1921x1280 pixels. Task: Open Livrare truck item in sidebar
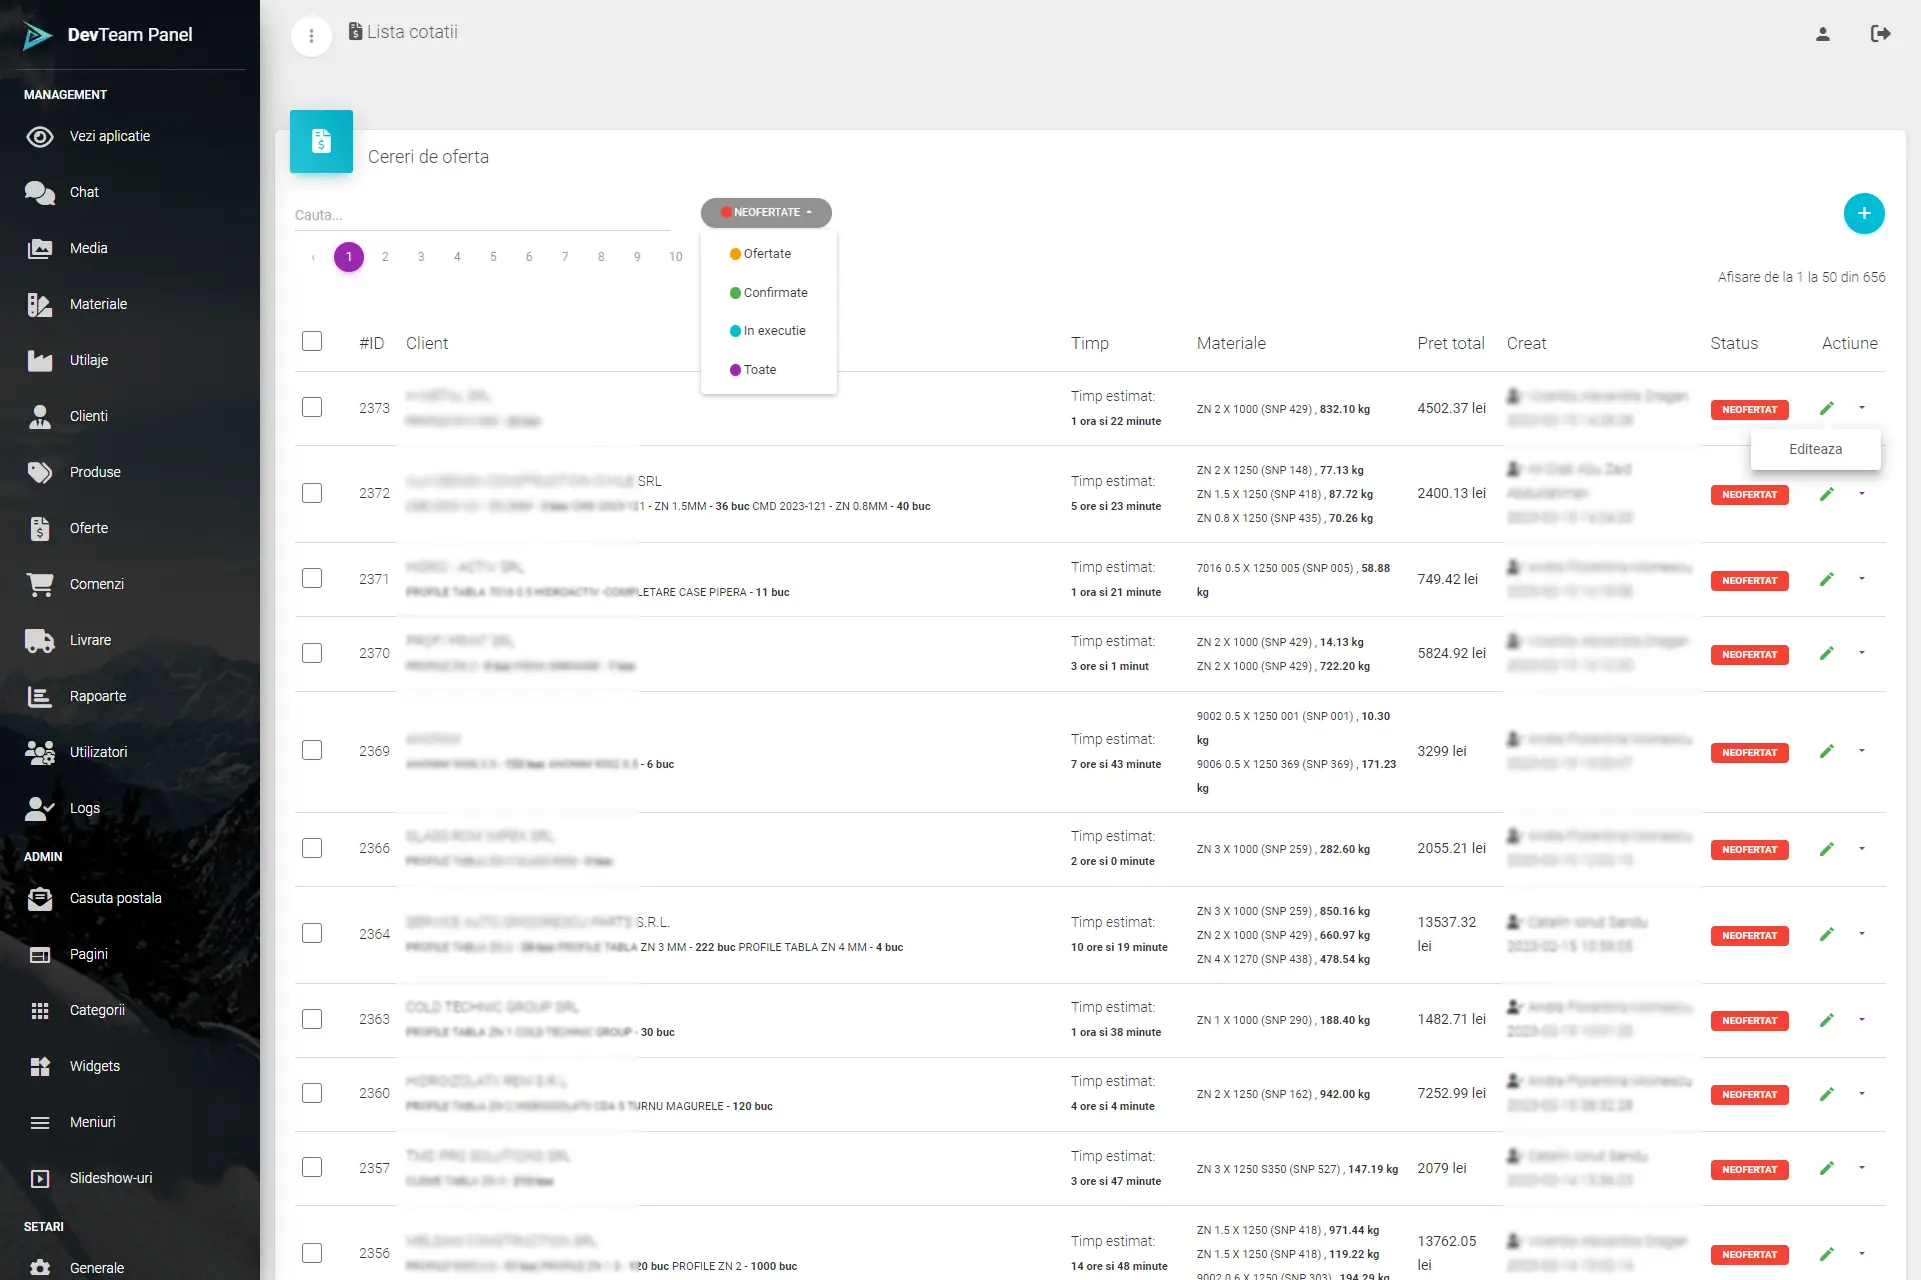pyautogui.click(x=90, y=640)
